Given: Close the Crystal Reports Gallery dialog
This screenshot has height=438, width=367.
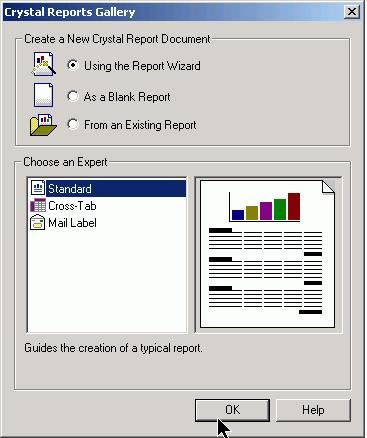Looking at the screenshot, I should [x=352, y=12].
